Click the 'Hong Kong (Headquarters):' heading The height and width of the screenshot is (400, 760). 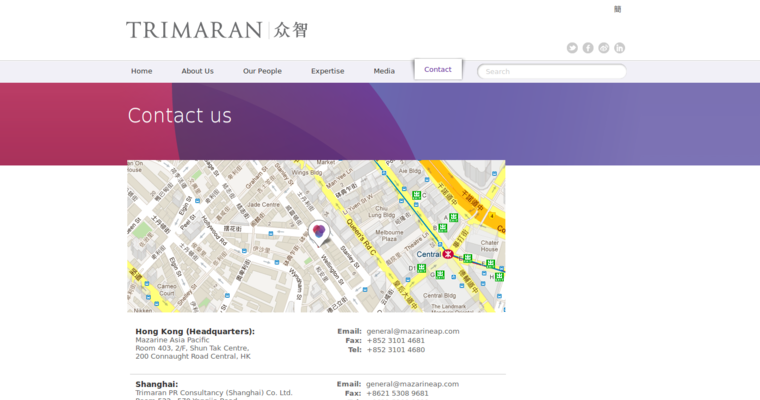[x=195, y=331]
